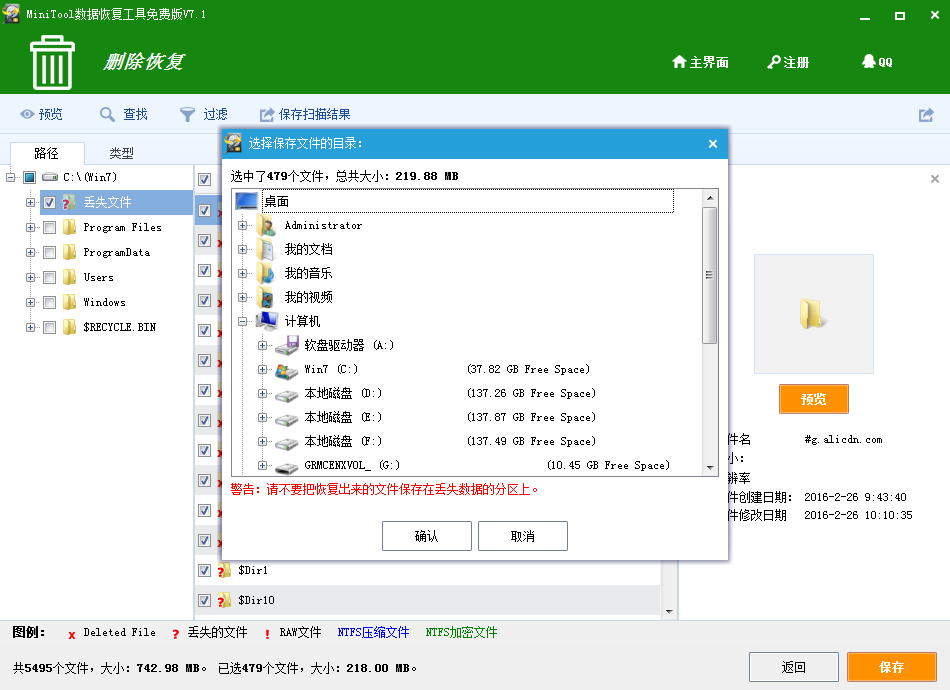Screen dimensions: 950x690
Task: Select the My Documents folder icon
Action: (267, 249)
